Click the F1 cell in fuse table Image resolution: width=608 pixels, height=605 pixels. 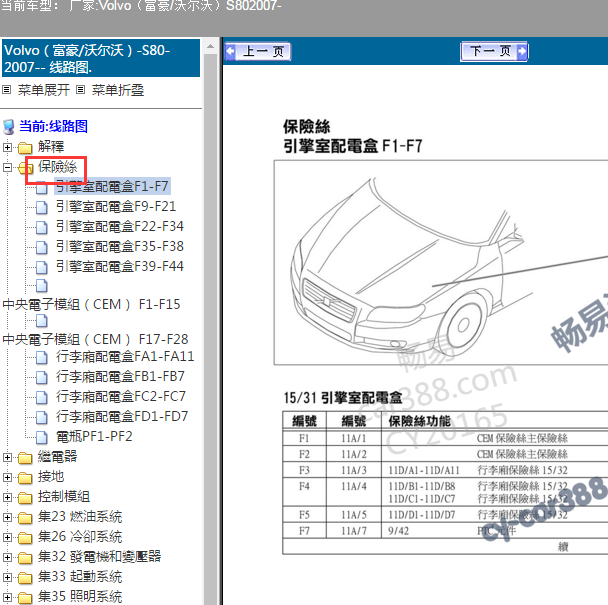(x=304, y=438)
